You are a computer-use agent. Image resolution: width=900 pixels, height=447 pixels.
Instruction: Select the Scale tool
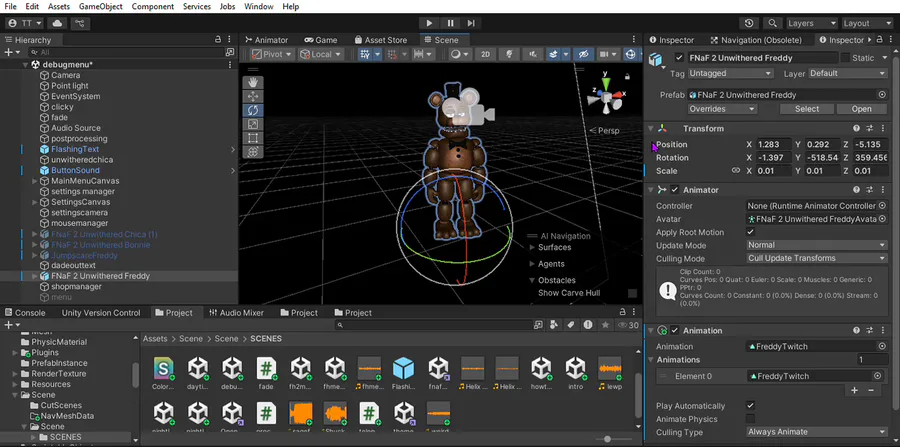tap(253, 124)
